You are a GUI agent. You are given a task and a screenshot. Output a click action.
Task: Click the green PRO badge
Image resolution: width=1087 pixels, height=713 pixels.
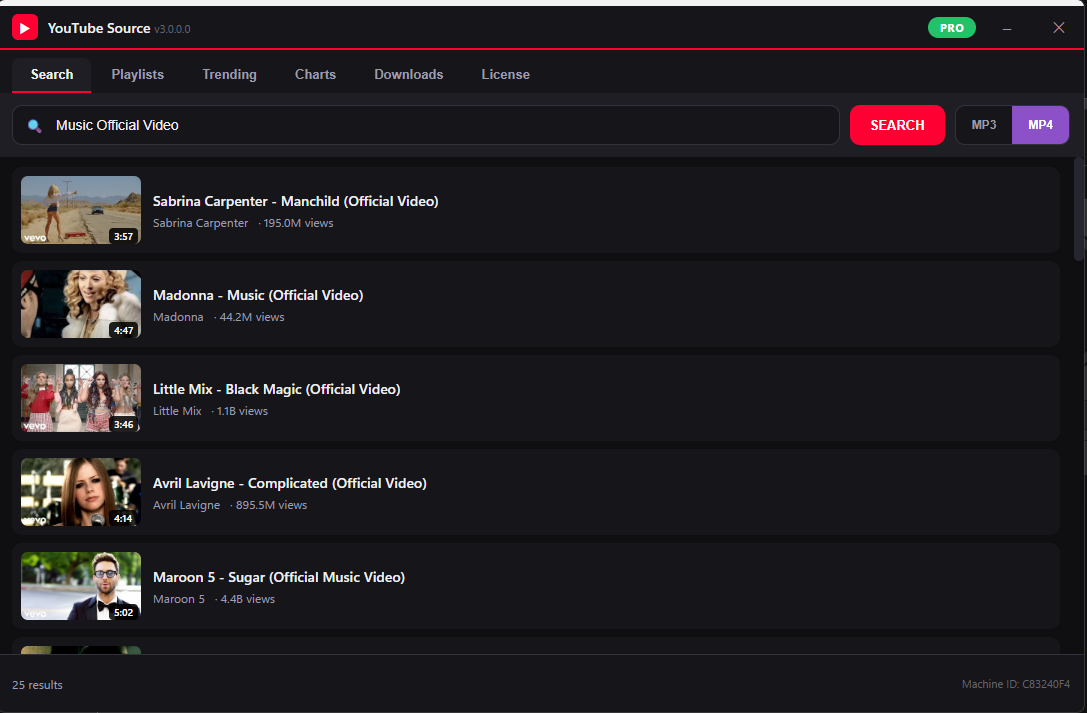coord(951,28)
